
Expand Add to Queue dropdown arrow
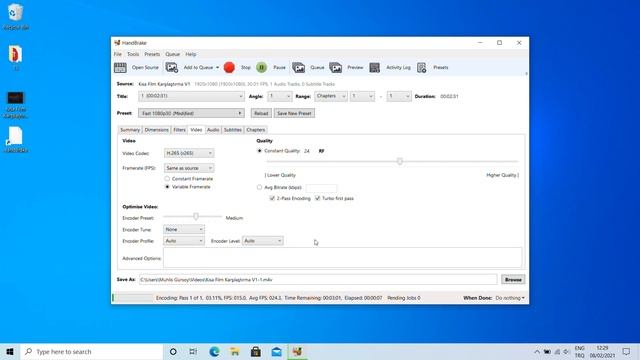[217, 68]
